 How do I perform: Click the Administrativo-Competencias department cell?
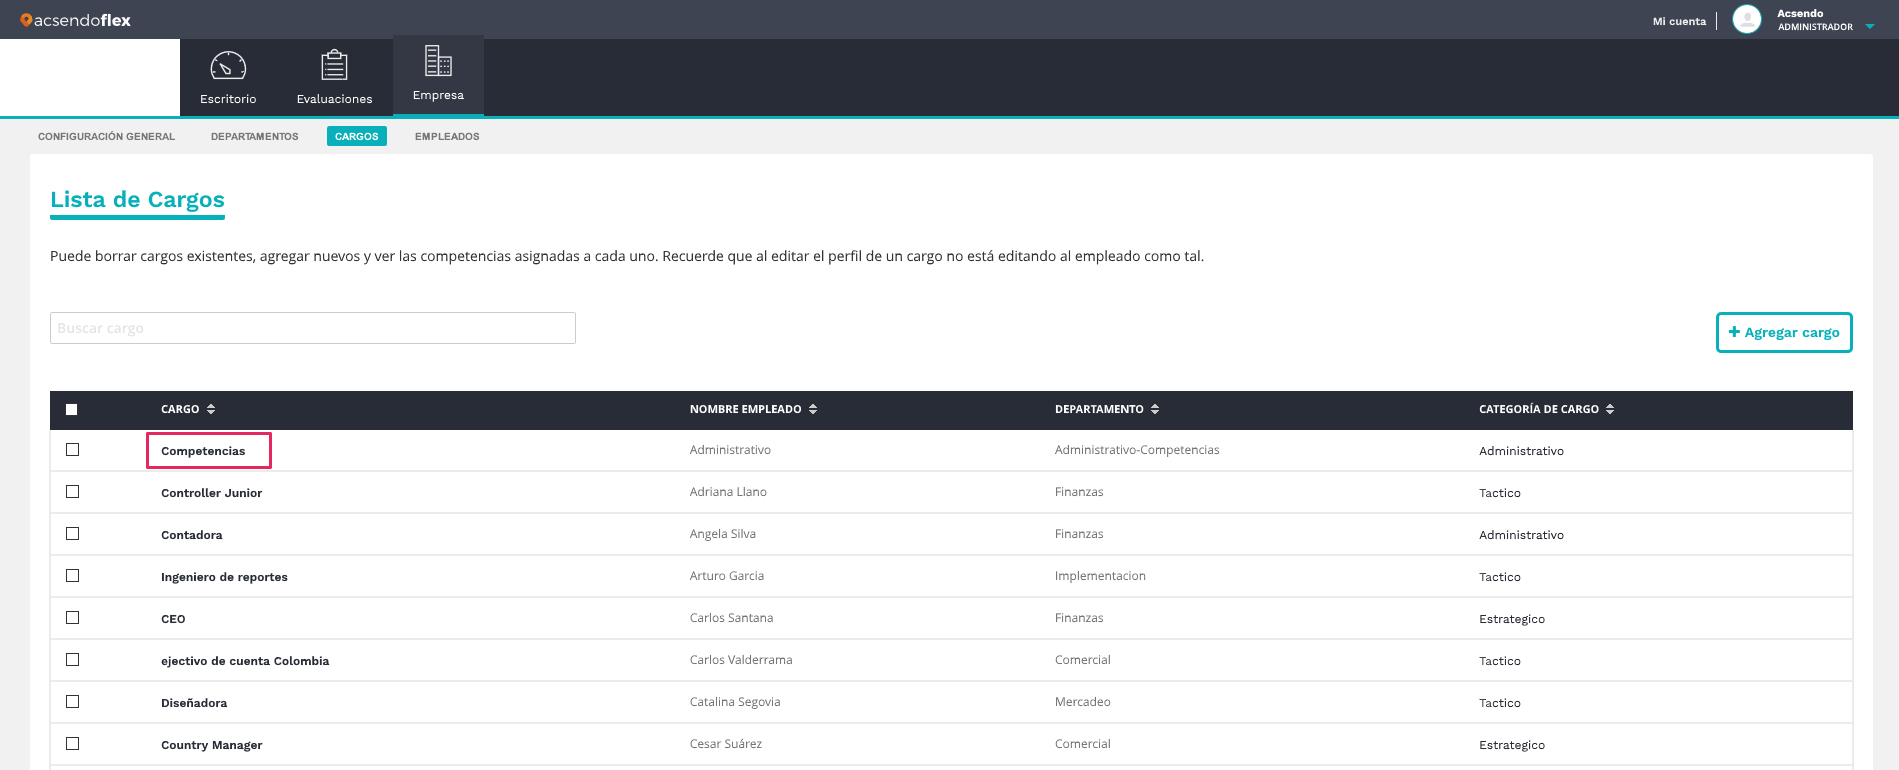pyautogui.click(x=1137, y=450)
